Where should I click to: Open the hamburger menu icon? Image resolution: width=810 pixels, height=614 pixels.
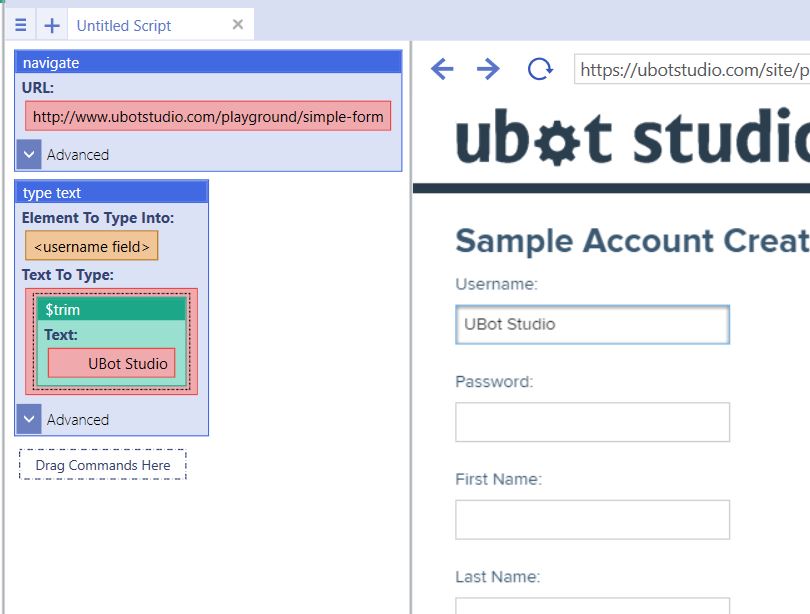tap(21, 25)
